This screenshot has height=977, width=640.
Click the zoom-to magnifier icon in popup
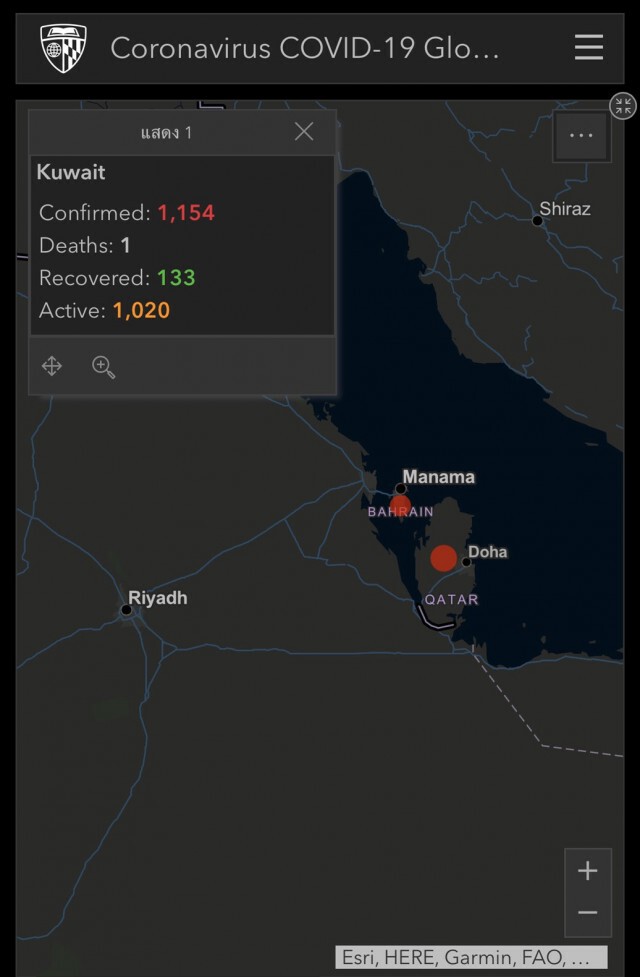click(103, 367)
